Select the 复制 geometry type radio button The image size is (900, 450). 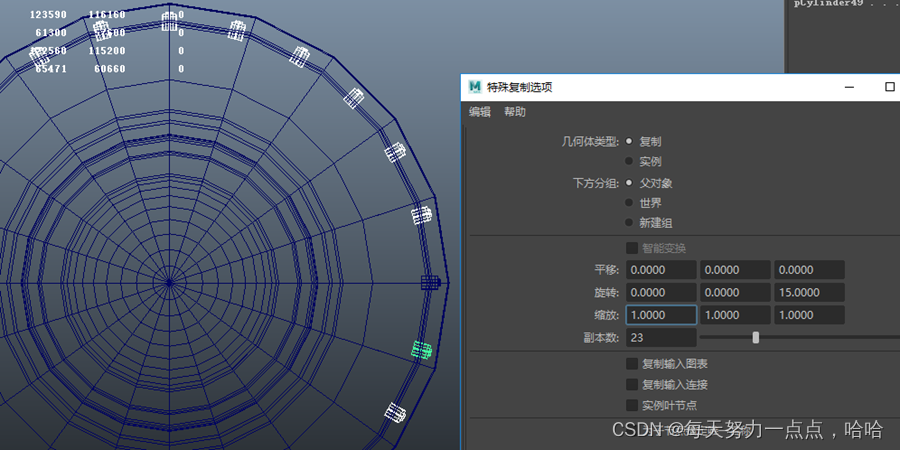coord(629,141)
